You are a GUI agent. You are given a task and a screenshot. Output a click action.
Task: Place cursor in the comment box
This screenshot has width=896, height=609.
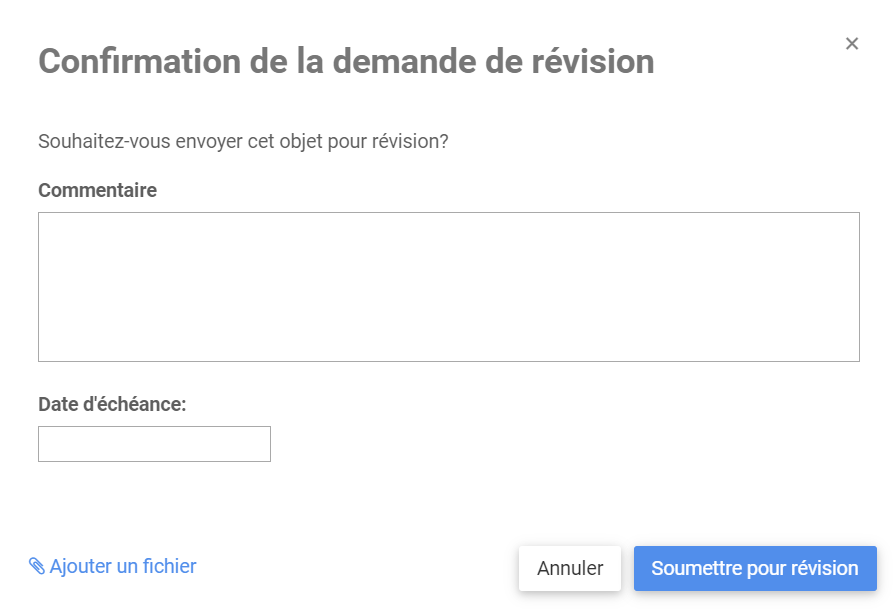coord(448,287)
